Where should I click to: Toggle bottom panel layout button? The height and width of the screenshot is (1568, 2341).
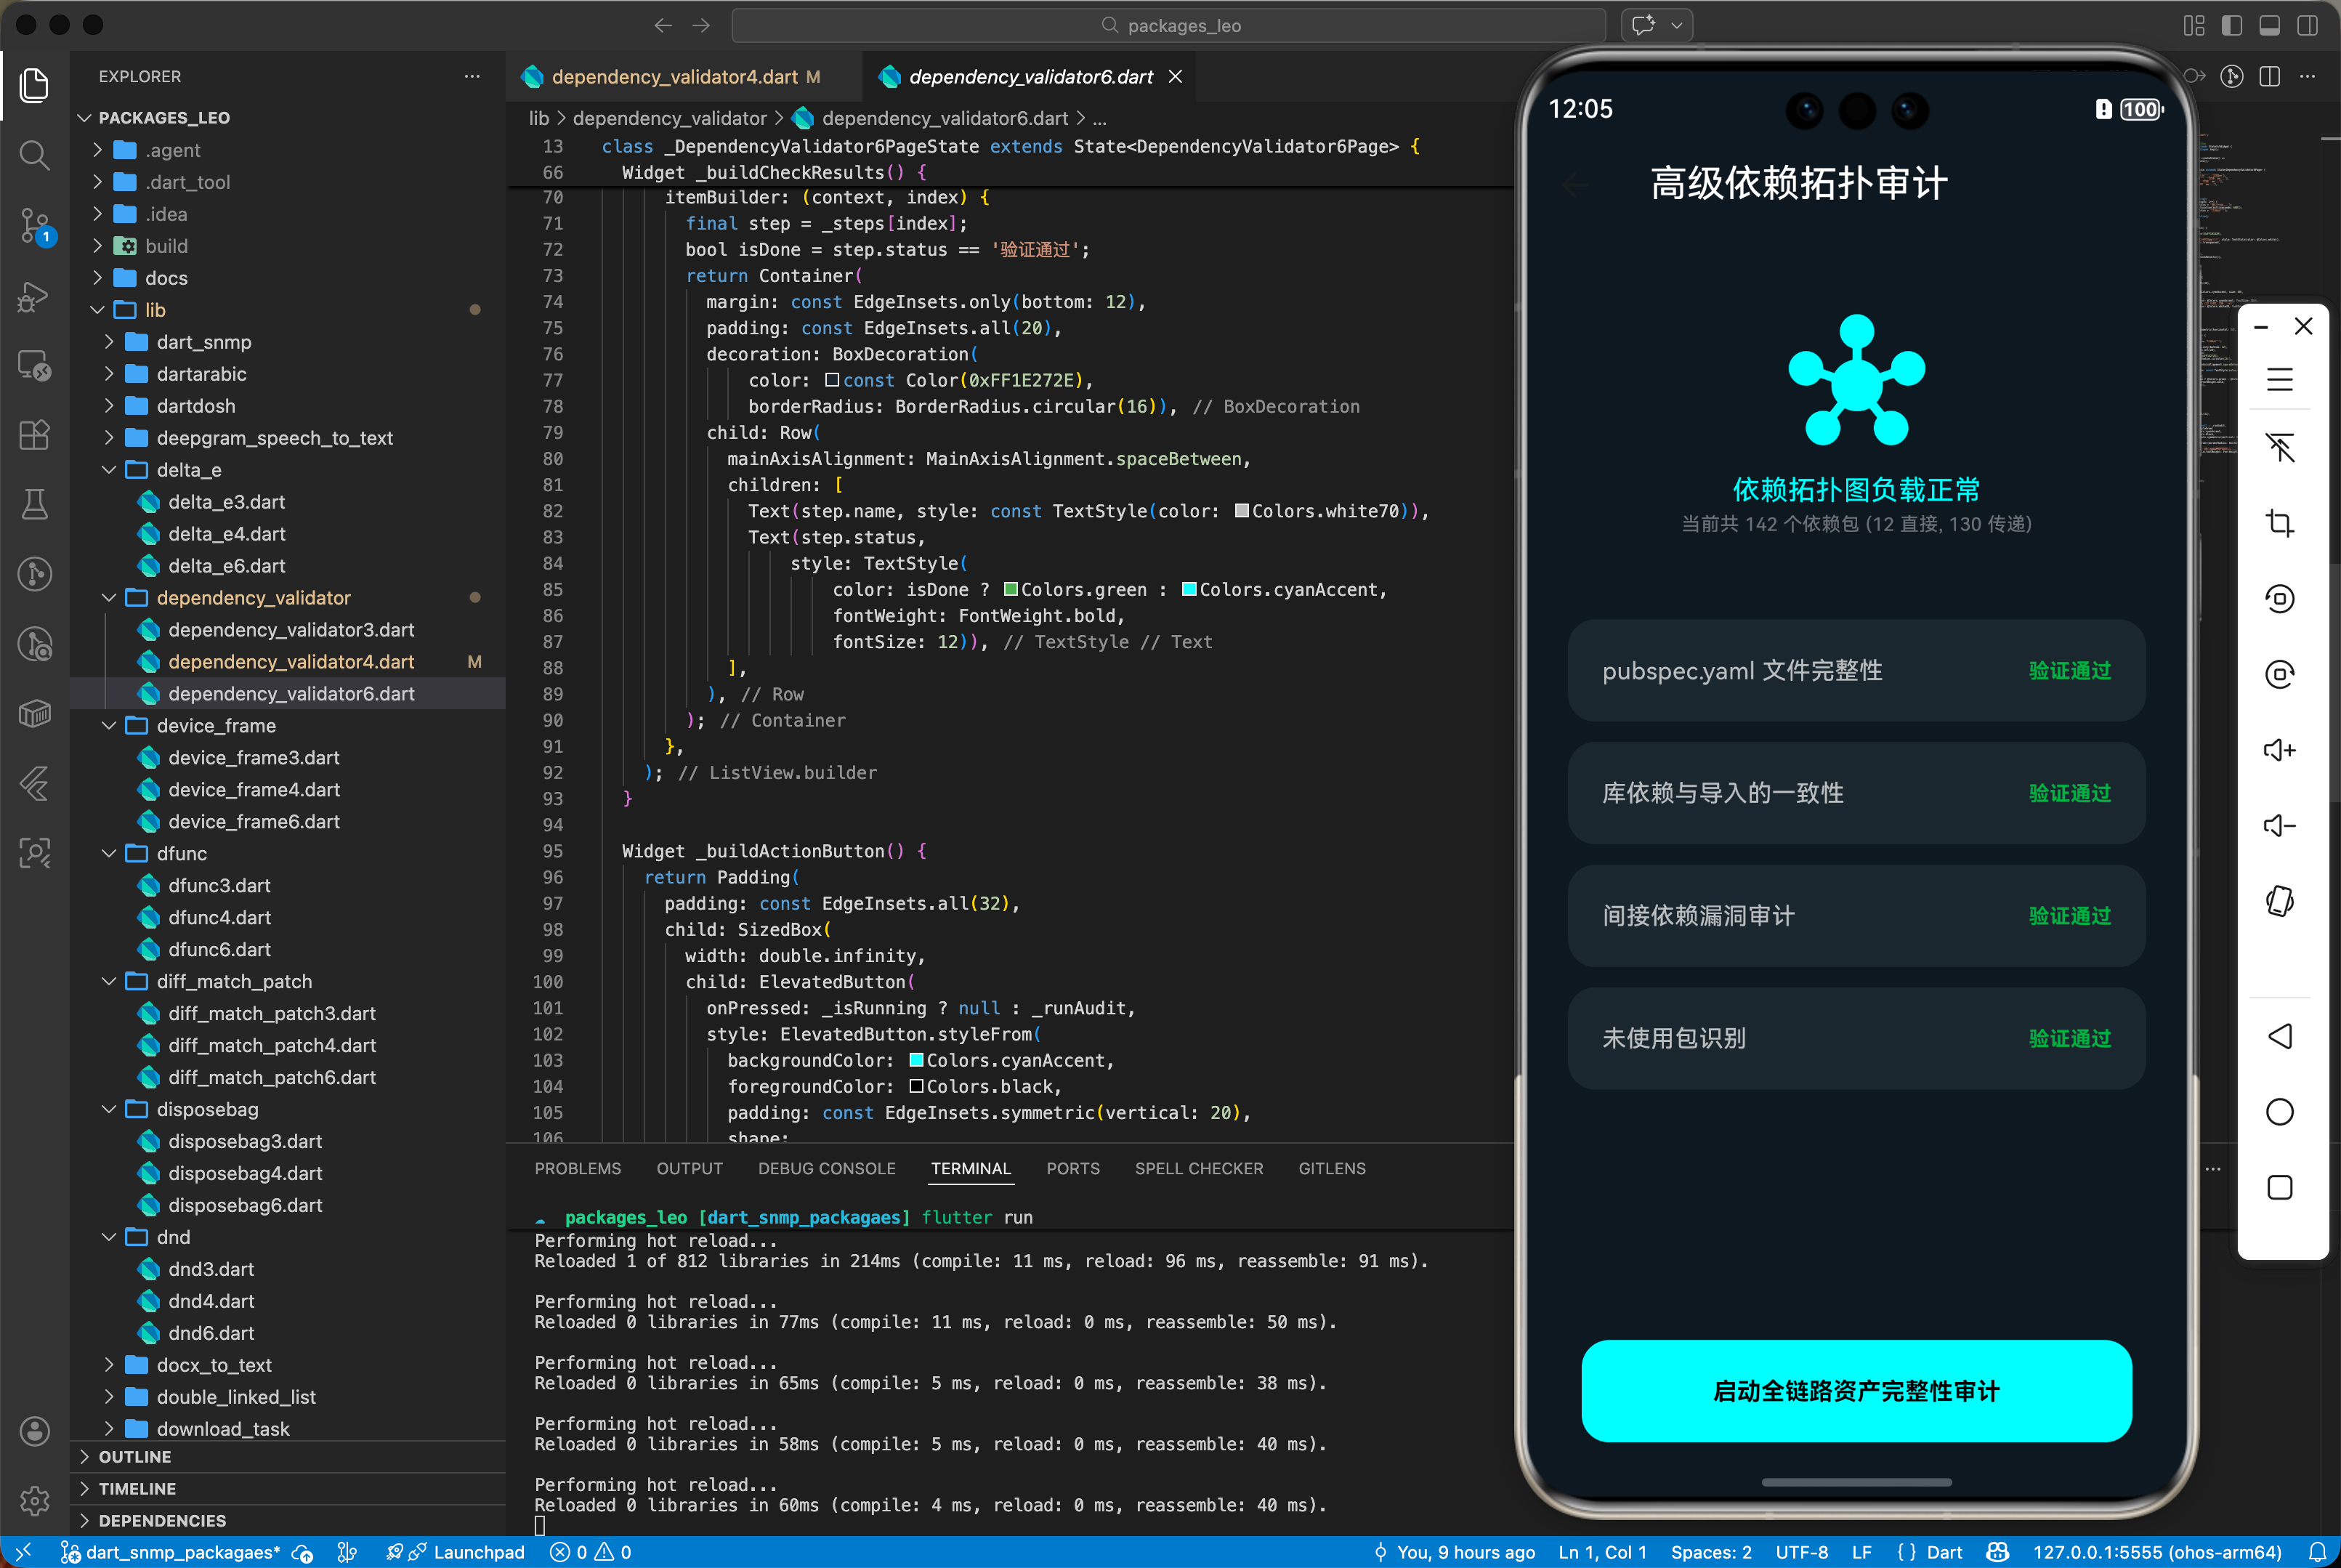pyautogui.click(x=2269, y=25)
